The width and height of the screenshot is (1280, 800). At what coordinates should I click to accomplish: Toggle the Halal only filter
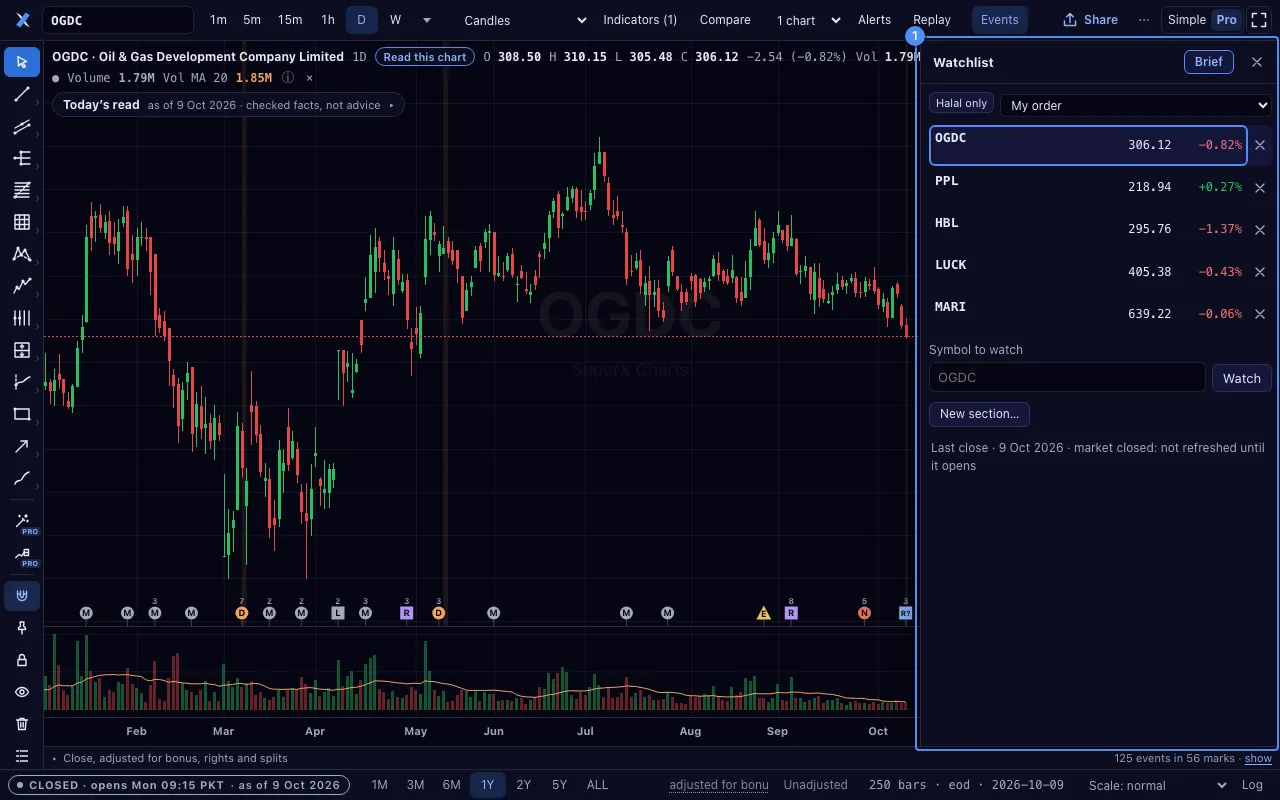coord(961,103)
